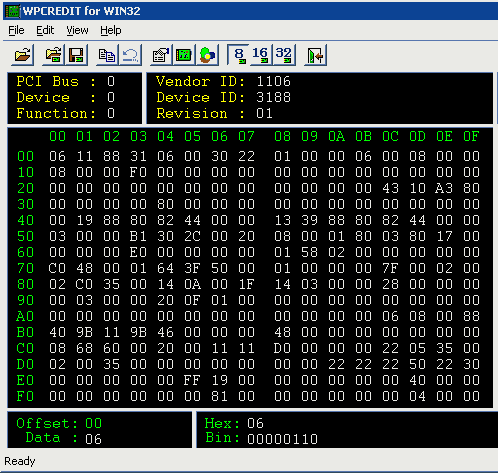Screen dimensions: 498x473
Task: Select byte 7F in row 70
Action: pos(390,268)
